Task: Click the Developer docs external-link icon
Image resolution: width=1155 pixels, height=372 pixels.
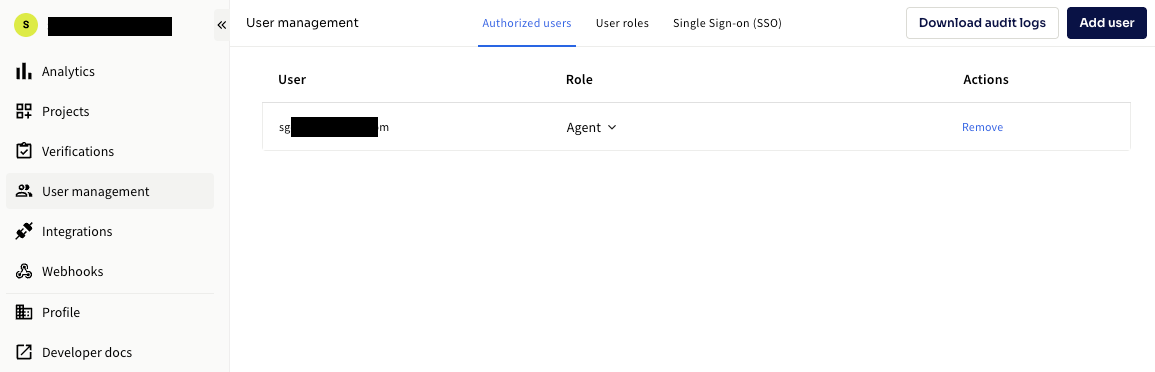Action: click(x=24, y=352)
